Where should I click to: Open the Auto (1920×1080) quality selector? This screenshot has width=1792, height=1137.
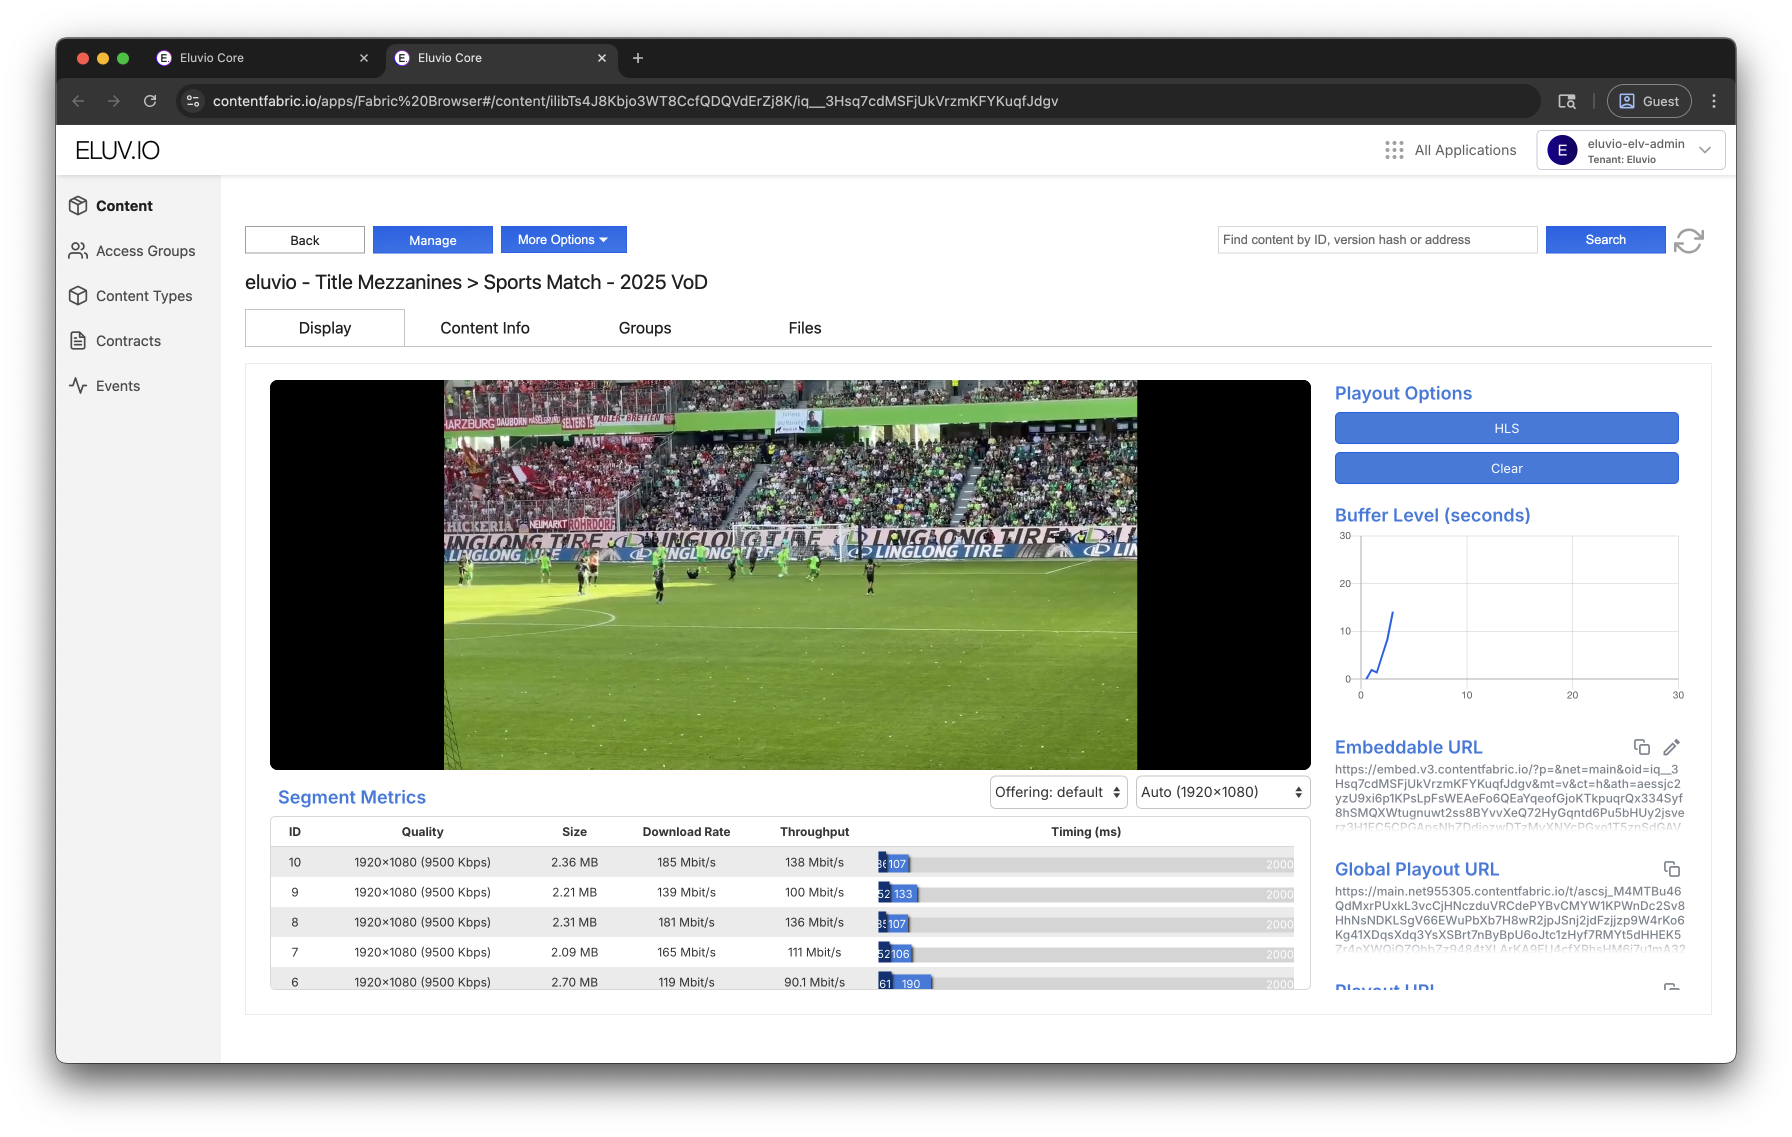(1222, 792)
